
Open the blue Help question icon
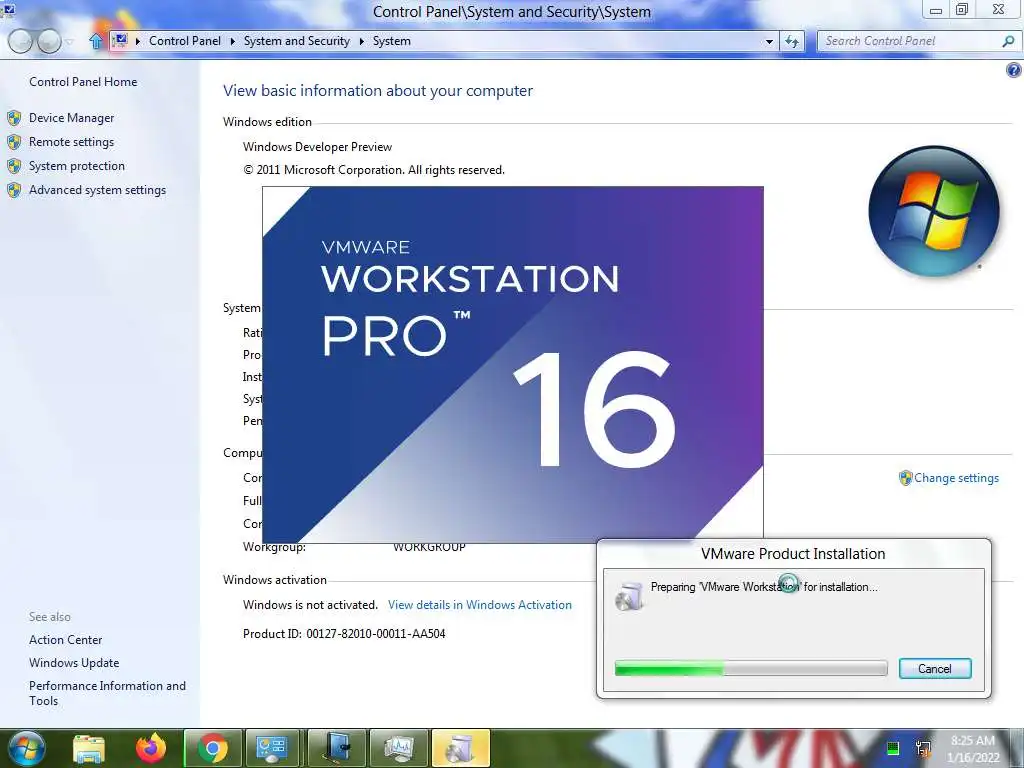[1014, 70]
